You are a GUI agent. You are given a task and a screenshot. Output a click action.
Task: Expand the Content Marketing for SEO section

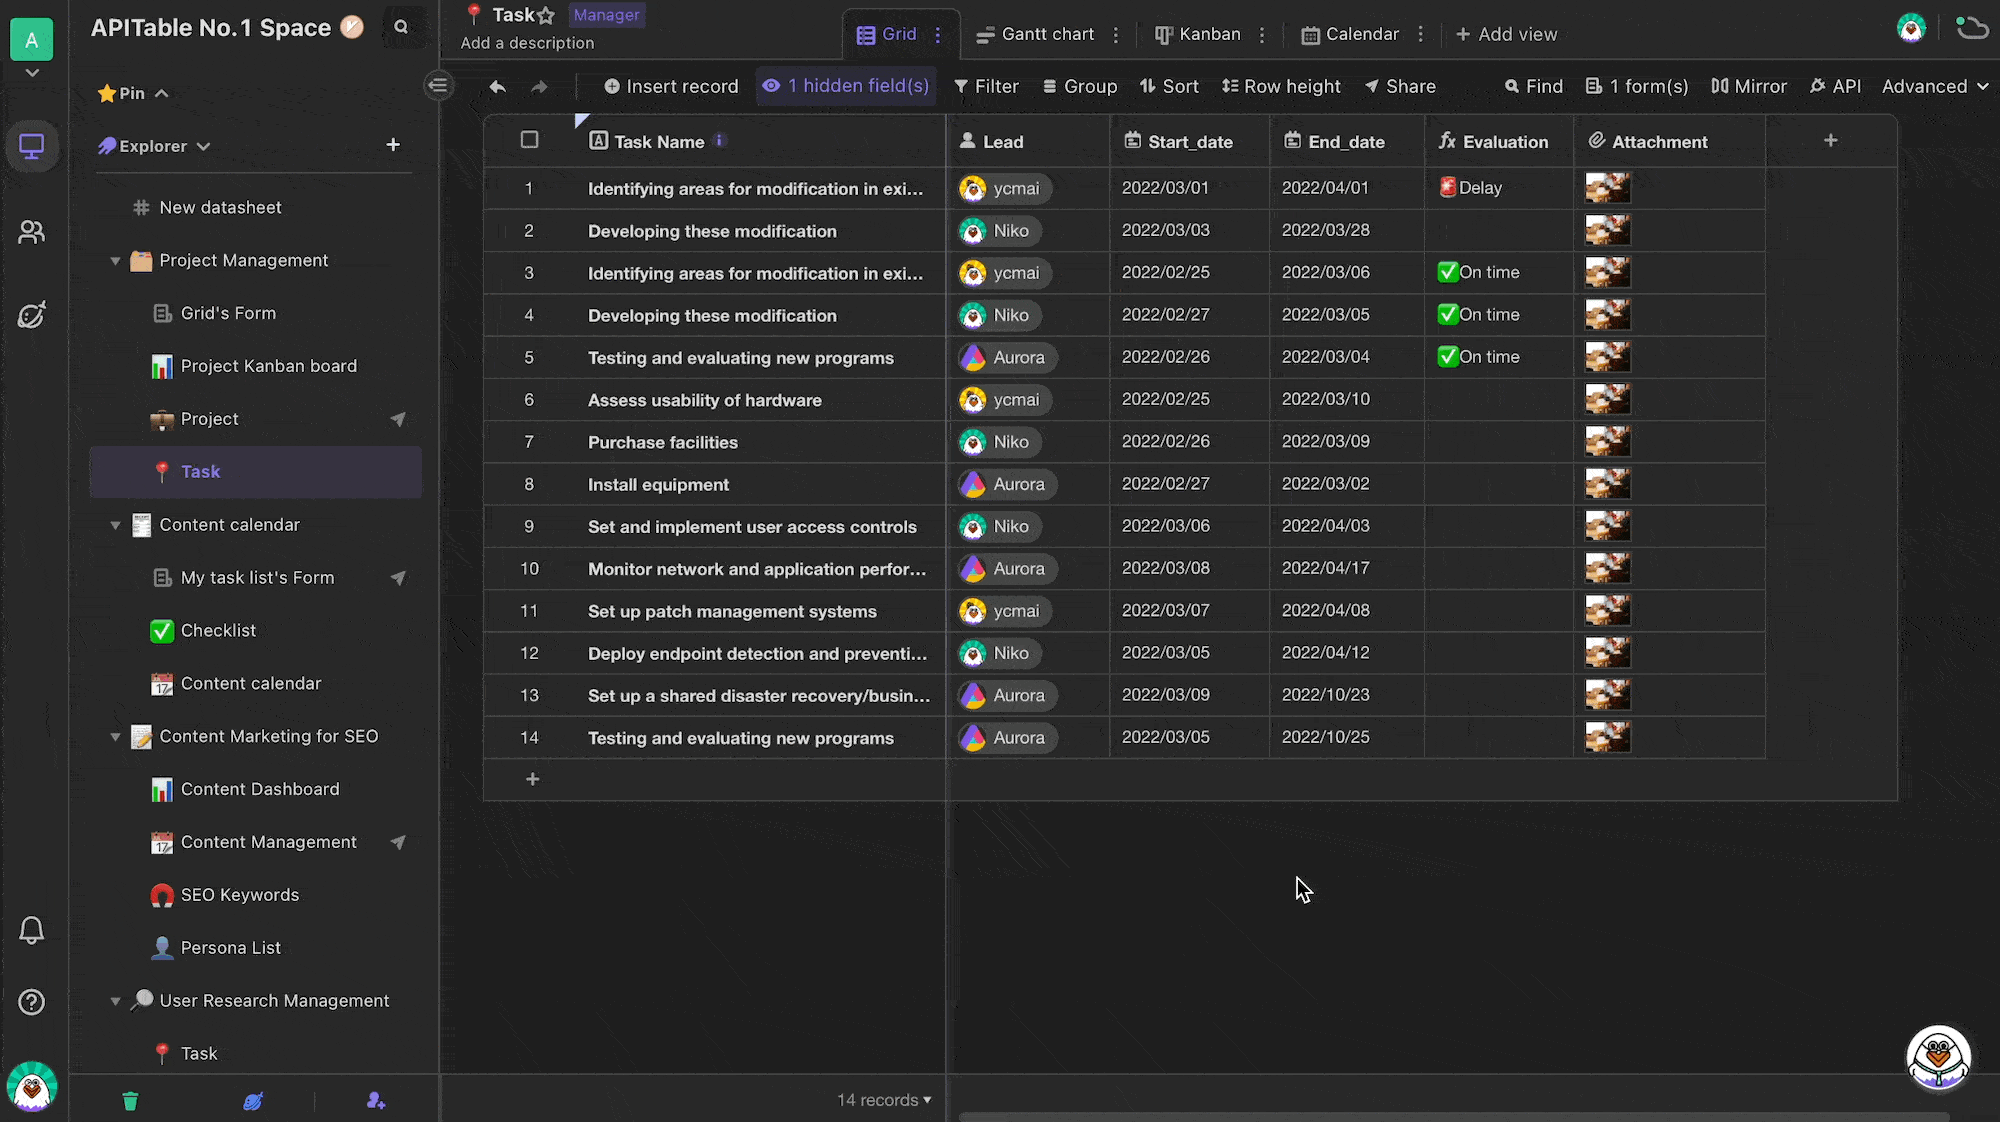click(115, 736)
